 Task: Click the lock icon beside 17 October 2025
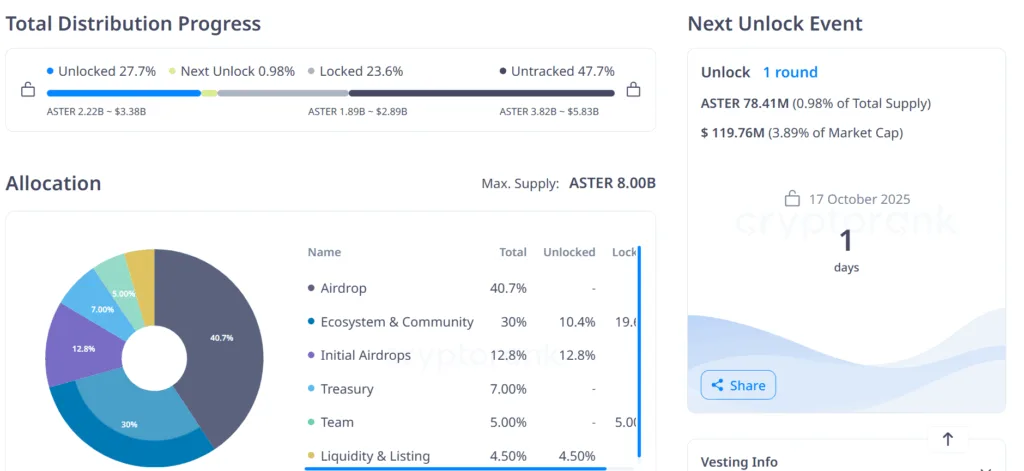[x=792, y=198]
